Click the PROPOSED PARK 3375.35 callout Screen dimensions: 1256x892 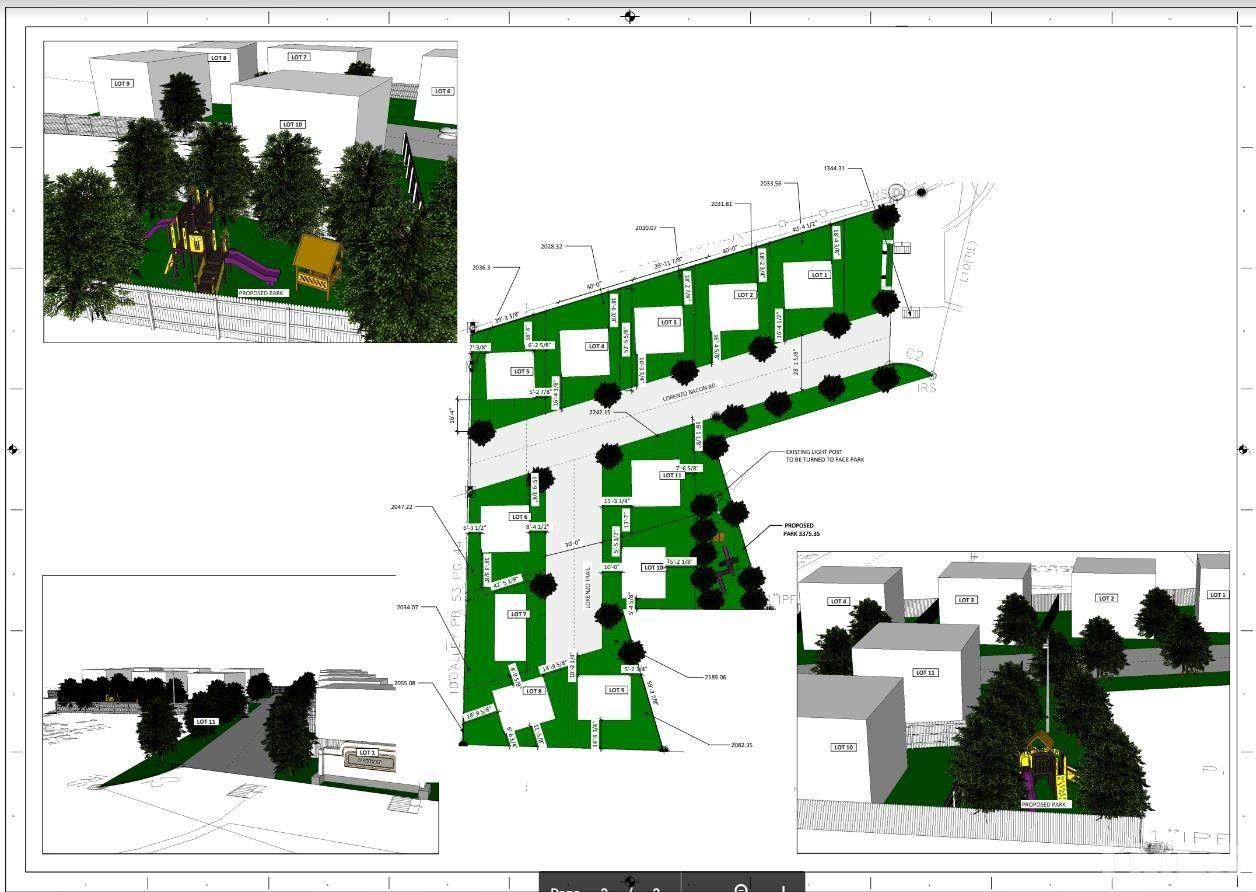click(803, 530)
